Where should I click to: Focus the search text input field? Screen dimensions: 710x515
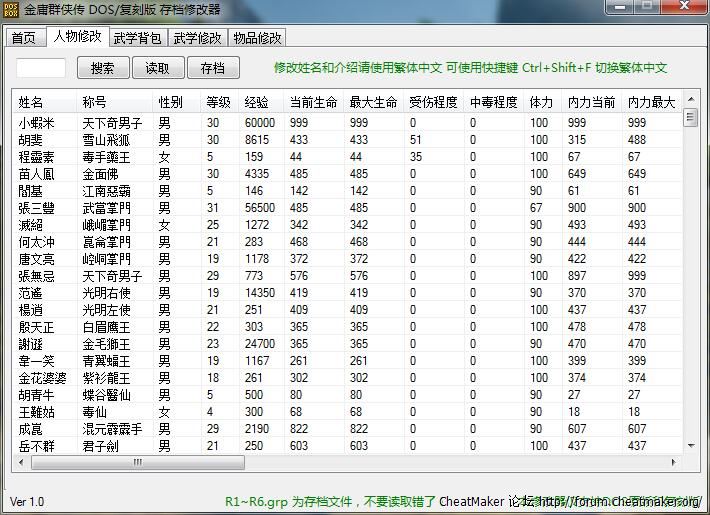42,68
